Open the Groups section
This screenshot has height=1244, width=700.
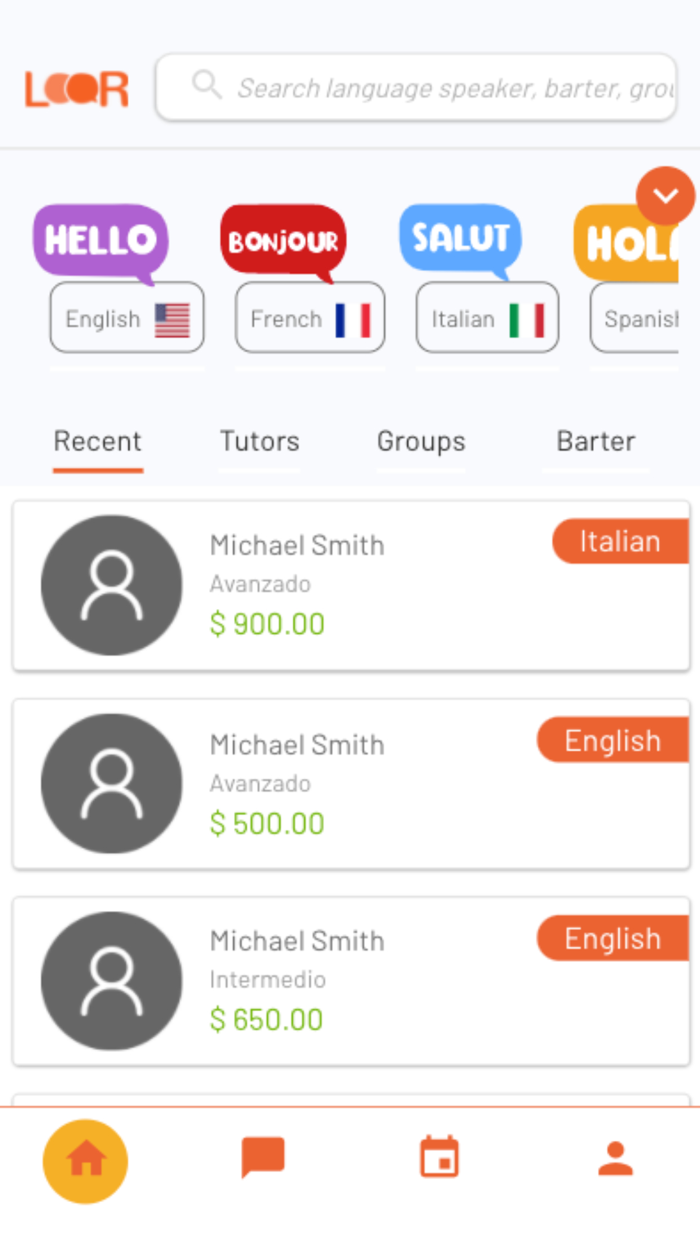[421, 441]
